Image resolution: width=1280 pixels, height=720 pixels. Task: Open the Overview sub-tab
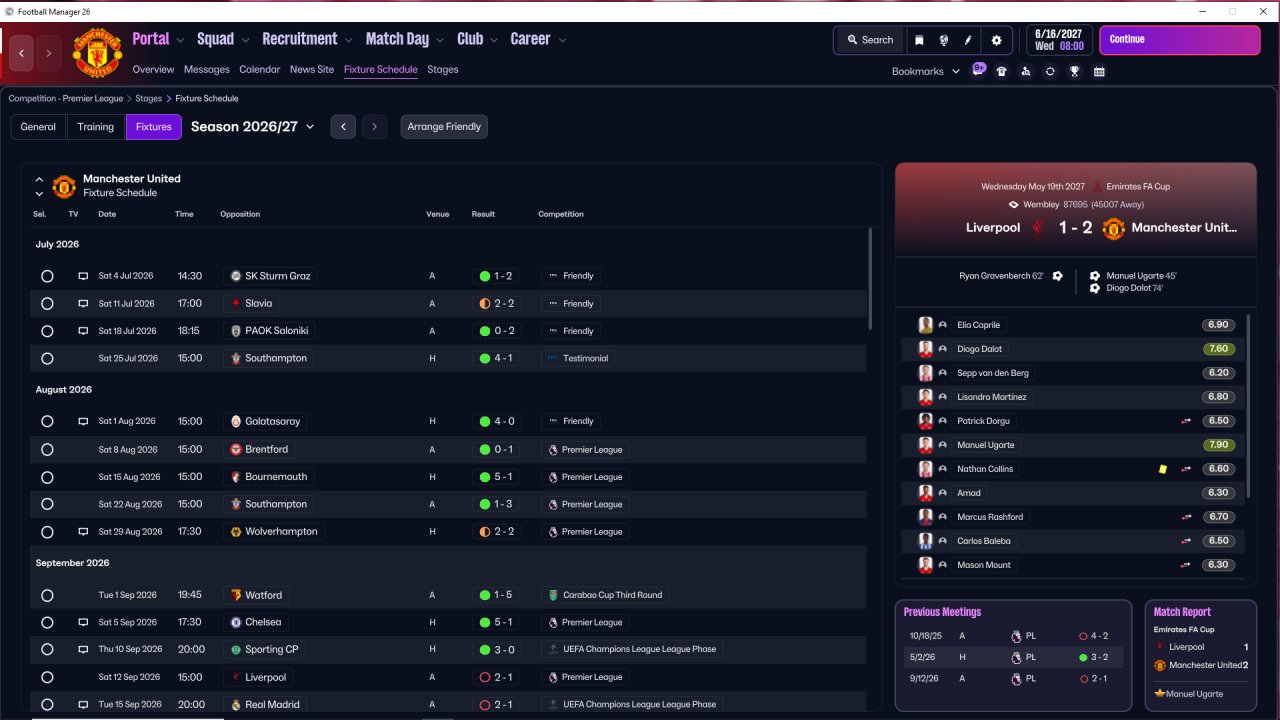coord(153,70)
